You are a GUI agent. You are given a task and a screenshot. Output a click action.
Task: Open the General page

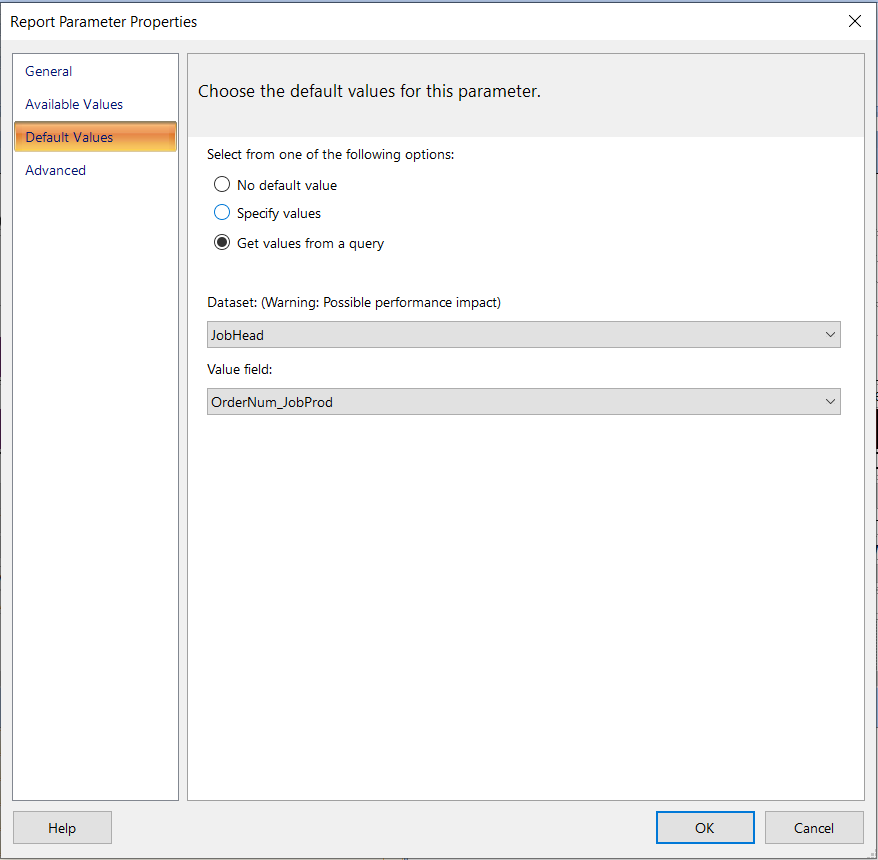(49, 71)
